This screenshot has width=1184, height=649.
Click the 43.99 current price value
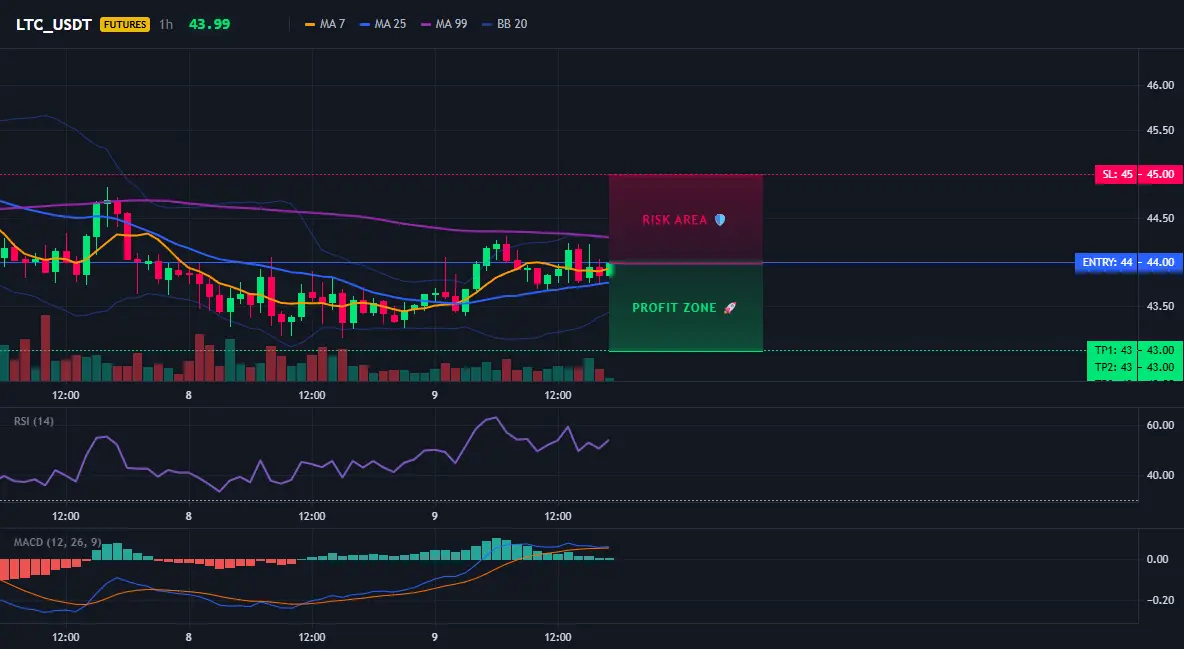tap(209, 24)
